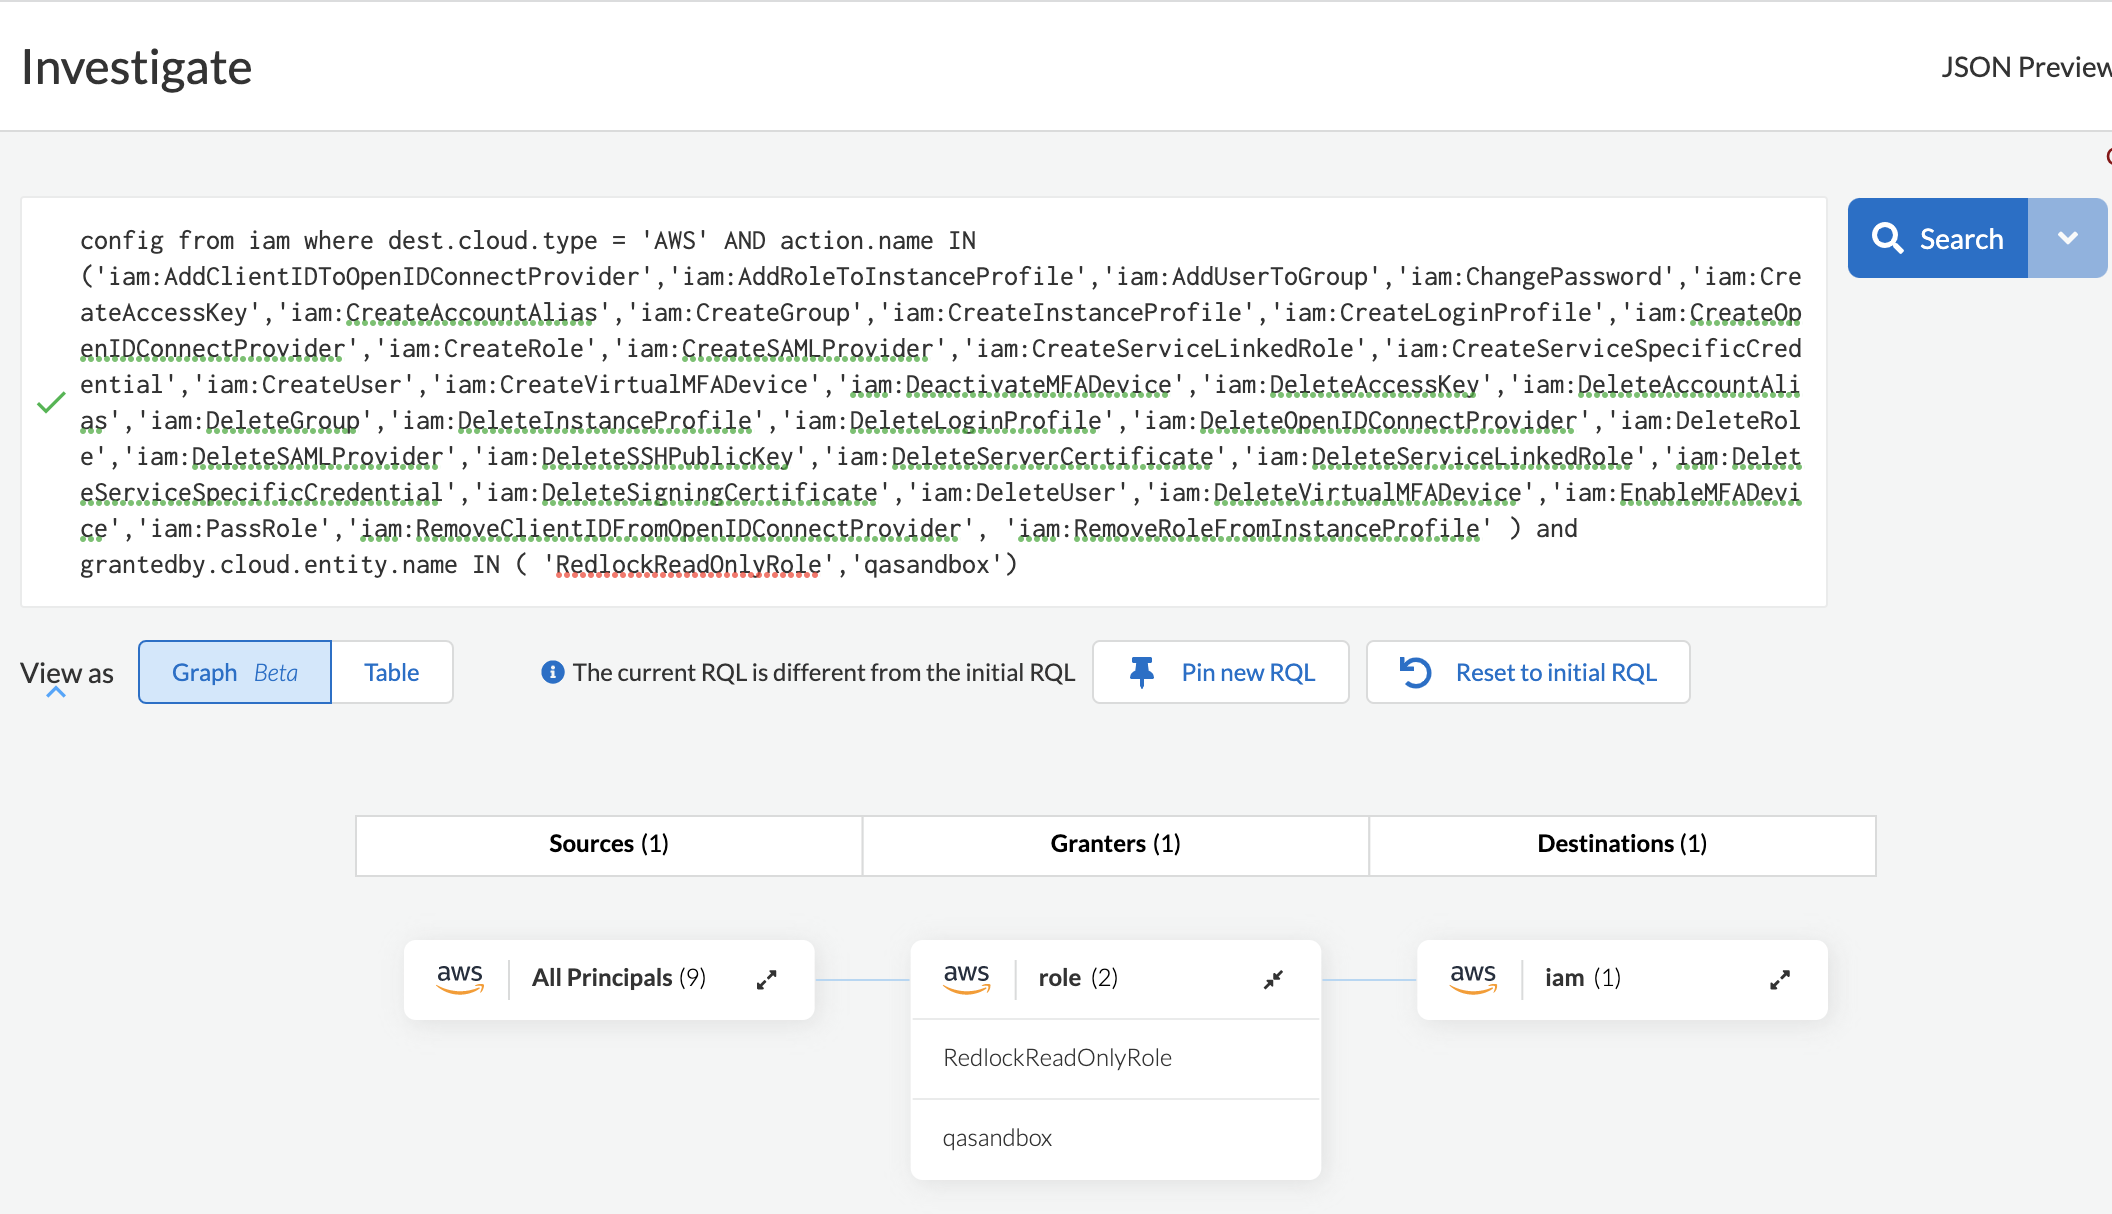The image size is (2112, 1214).
Task: Click Reset to initial RQL button
Action: click(1555, 672)
